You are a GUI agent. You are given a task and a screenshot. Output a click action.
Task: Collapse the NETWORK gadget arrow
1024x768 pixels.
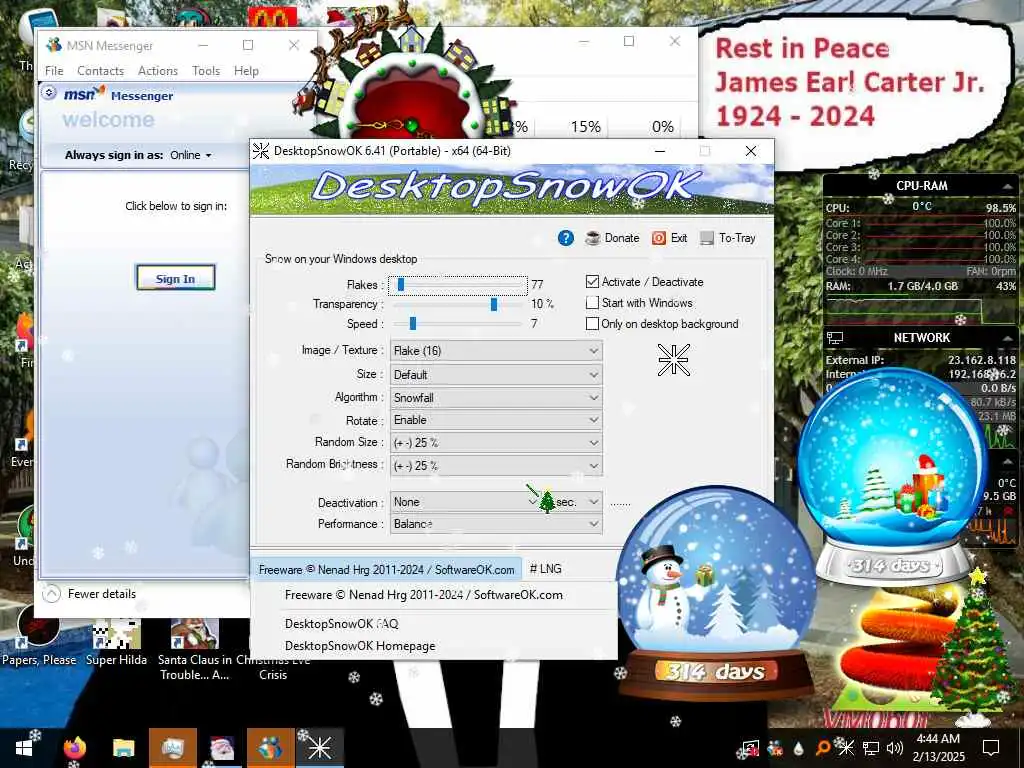click(x=1007, y=338)
